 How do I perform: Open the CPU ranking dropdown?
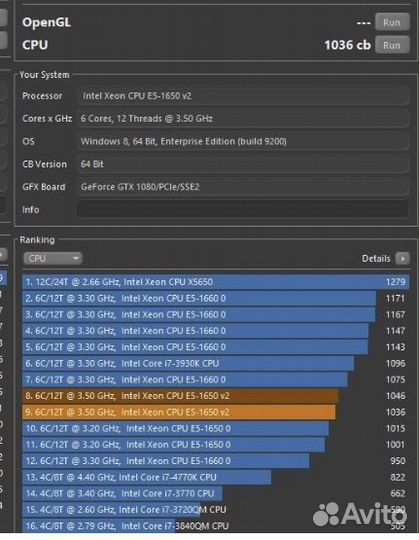[x=53, y=258]
